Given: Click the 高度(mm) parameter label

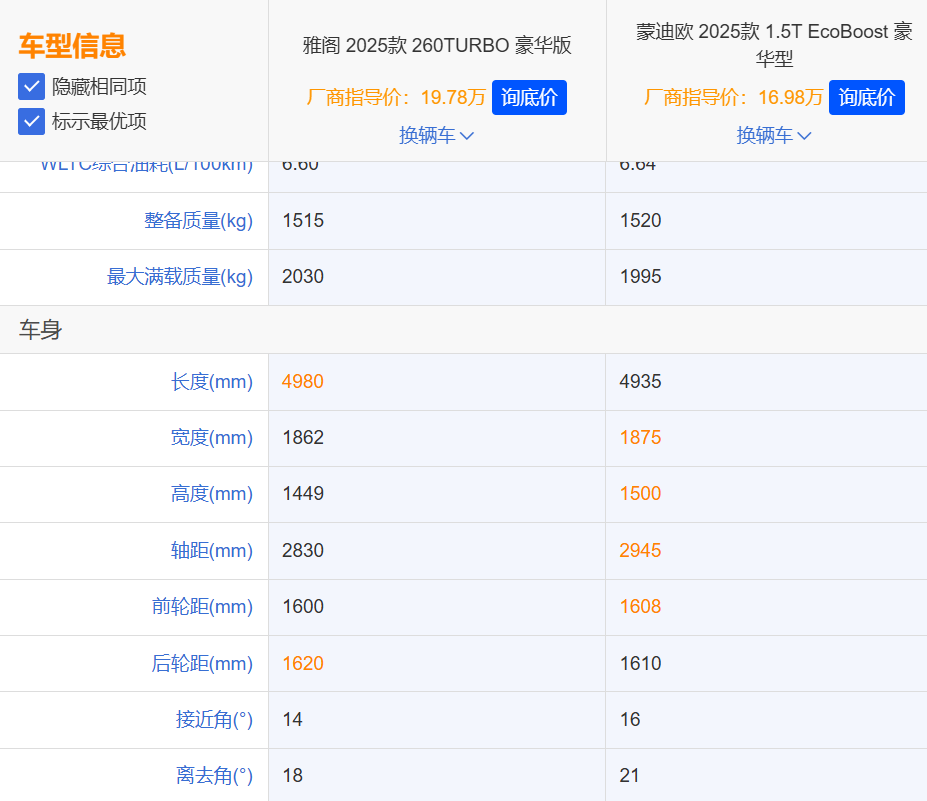Looking at the screenshot, I should click(212, 494).
